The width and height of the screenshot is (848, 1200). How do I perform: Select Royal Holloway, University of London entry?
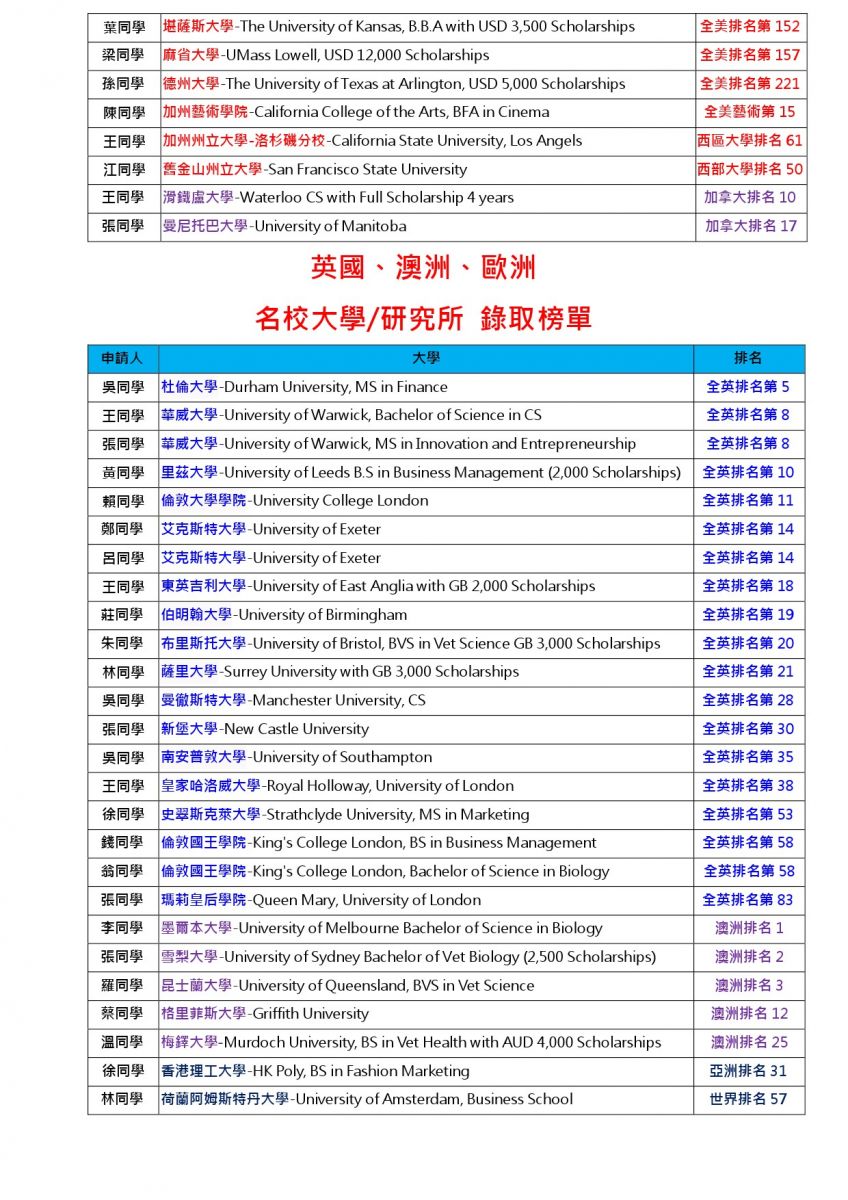[338, 786]
